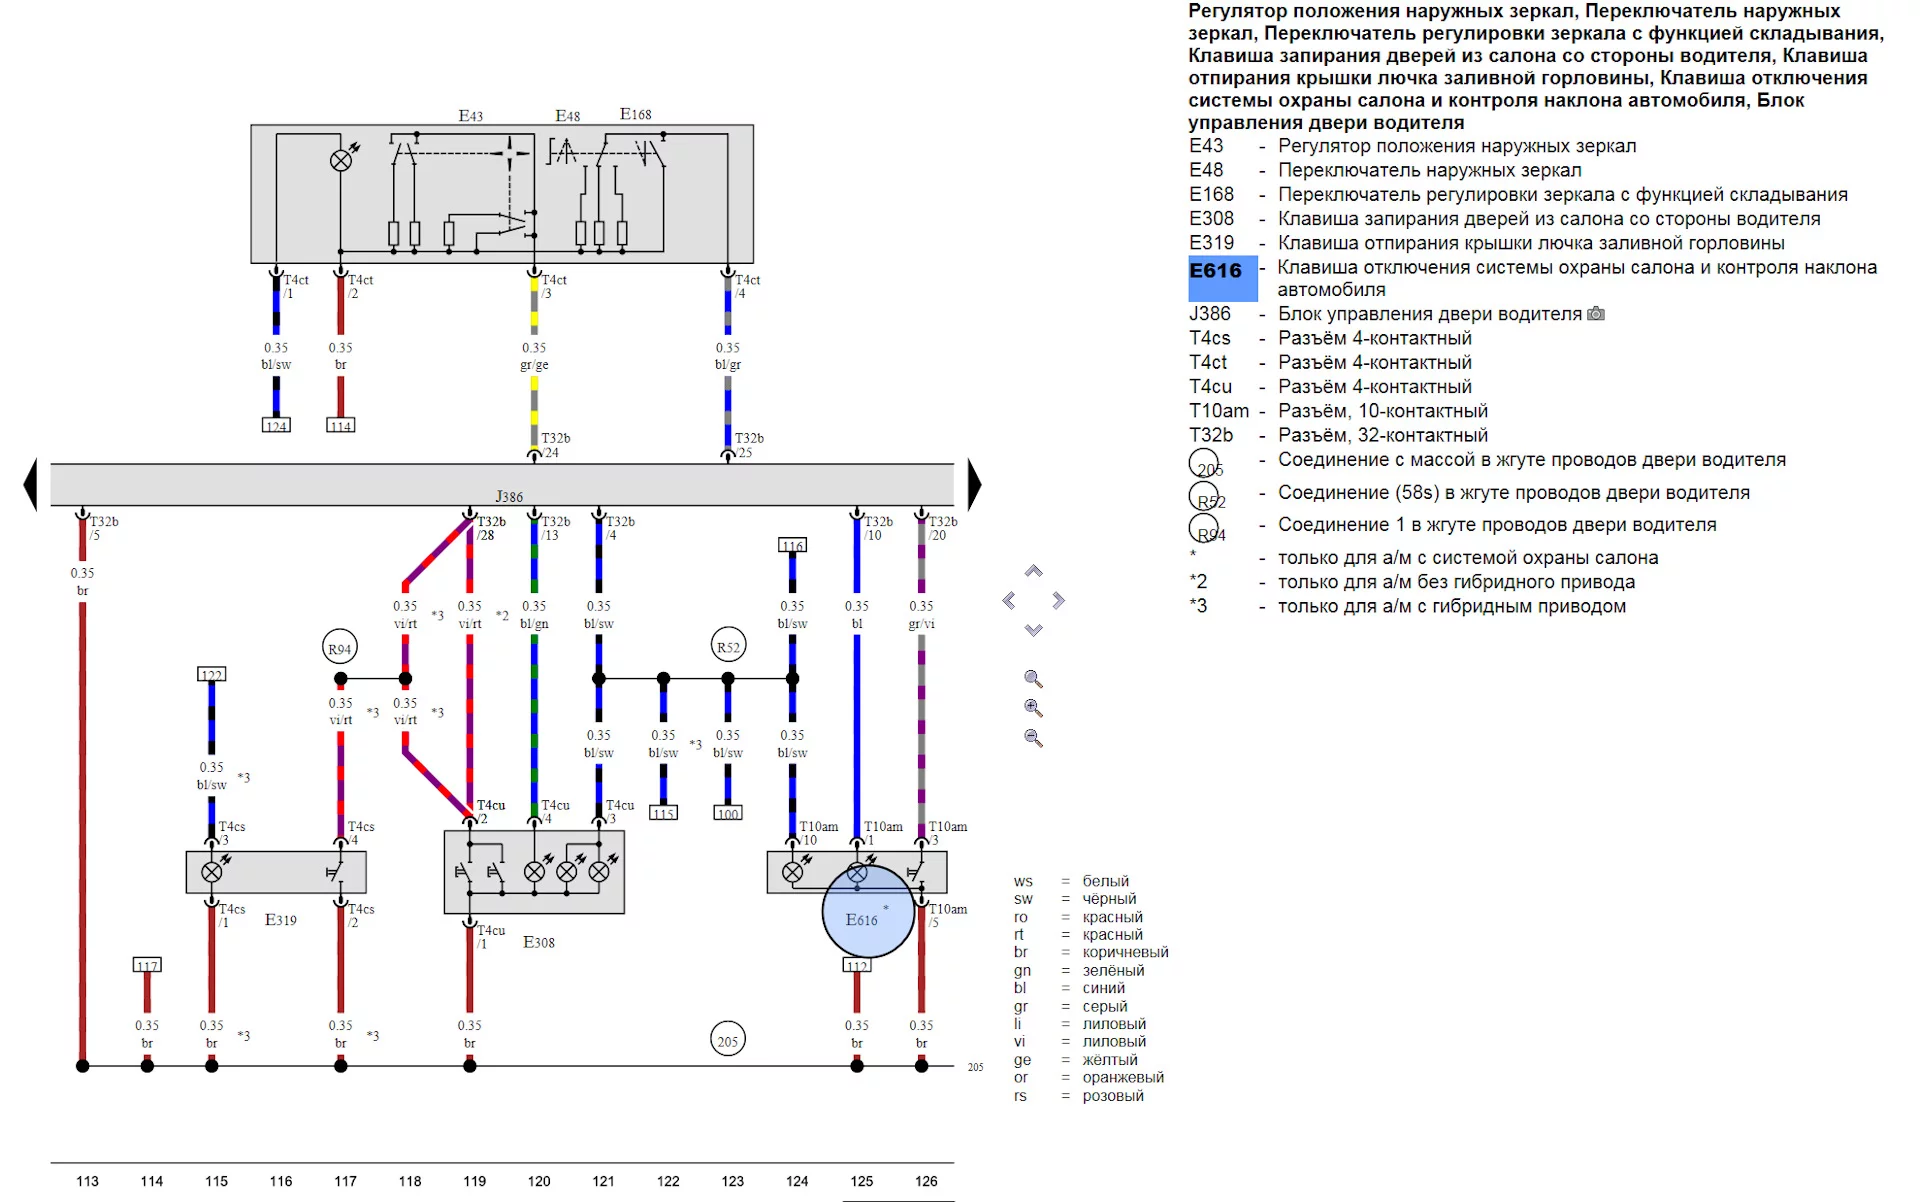1920x1202 pixels.
Task: Open the camera icon next to J386
Action: pos(1596,314)
